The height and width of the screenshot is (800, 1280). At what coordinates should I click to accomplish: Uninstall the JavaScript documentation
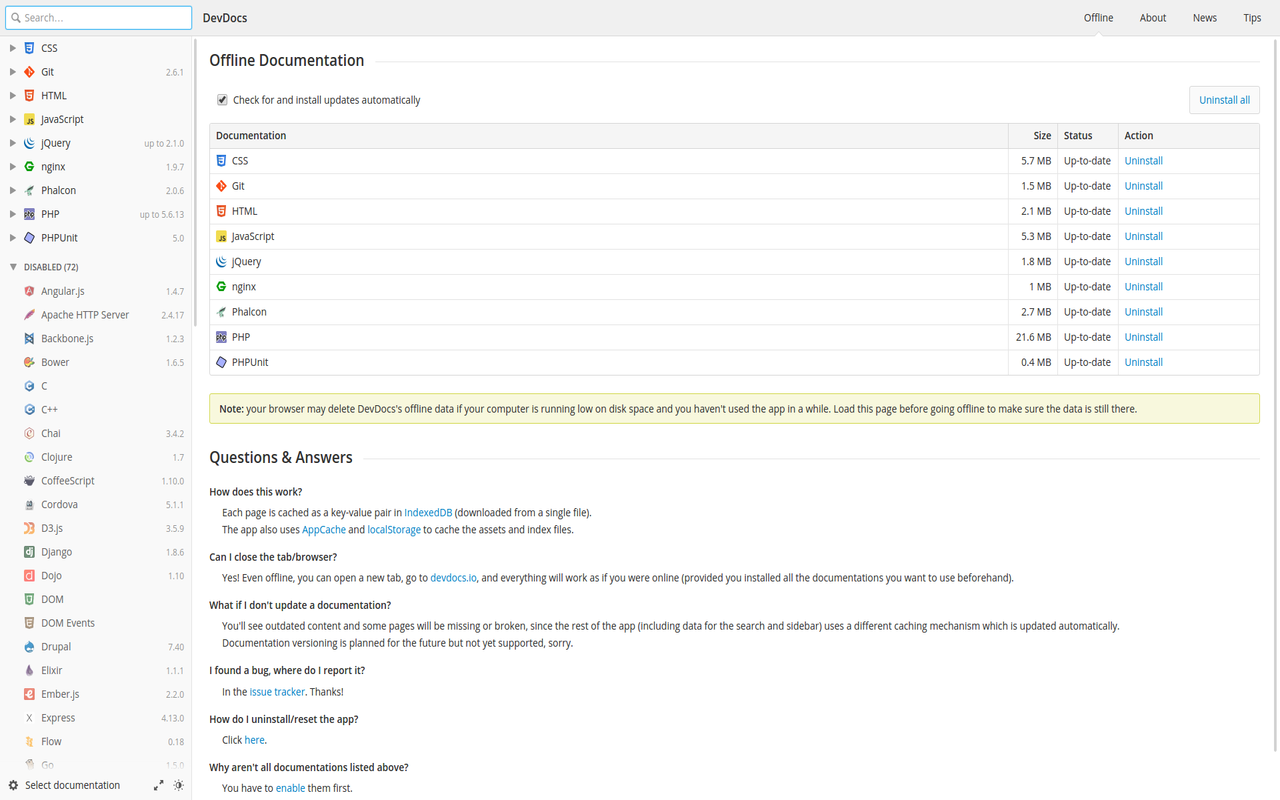(x=1143, y=236)
